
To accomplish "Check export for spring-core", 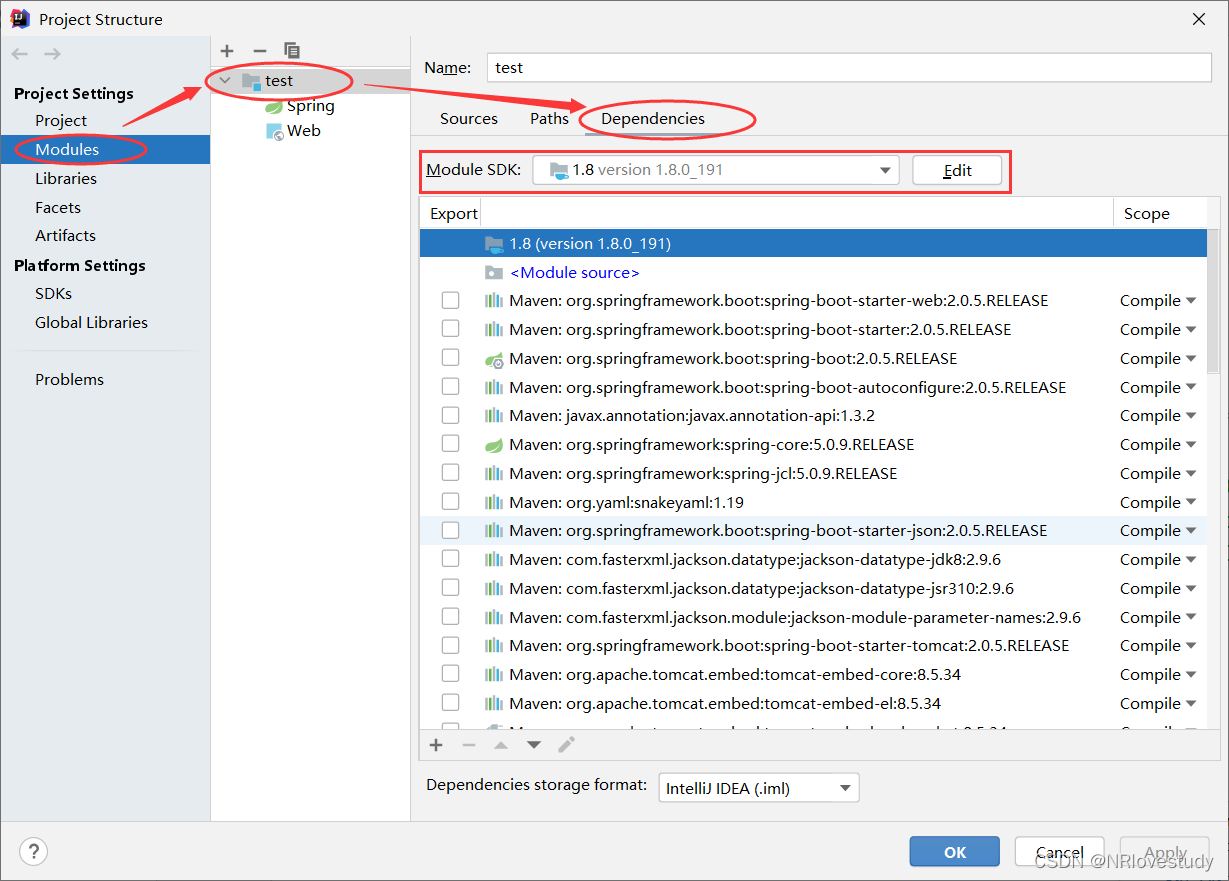I will (450, 444).
